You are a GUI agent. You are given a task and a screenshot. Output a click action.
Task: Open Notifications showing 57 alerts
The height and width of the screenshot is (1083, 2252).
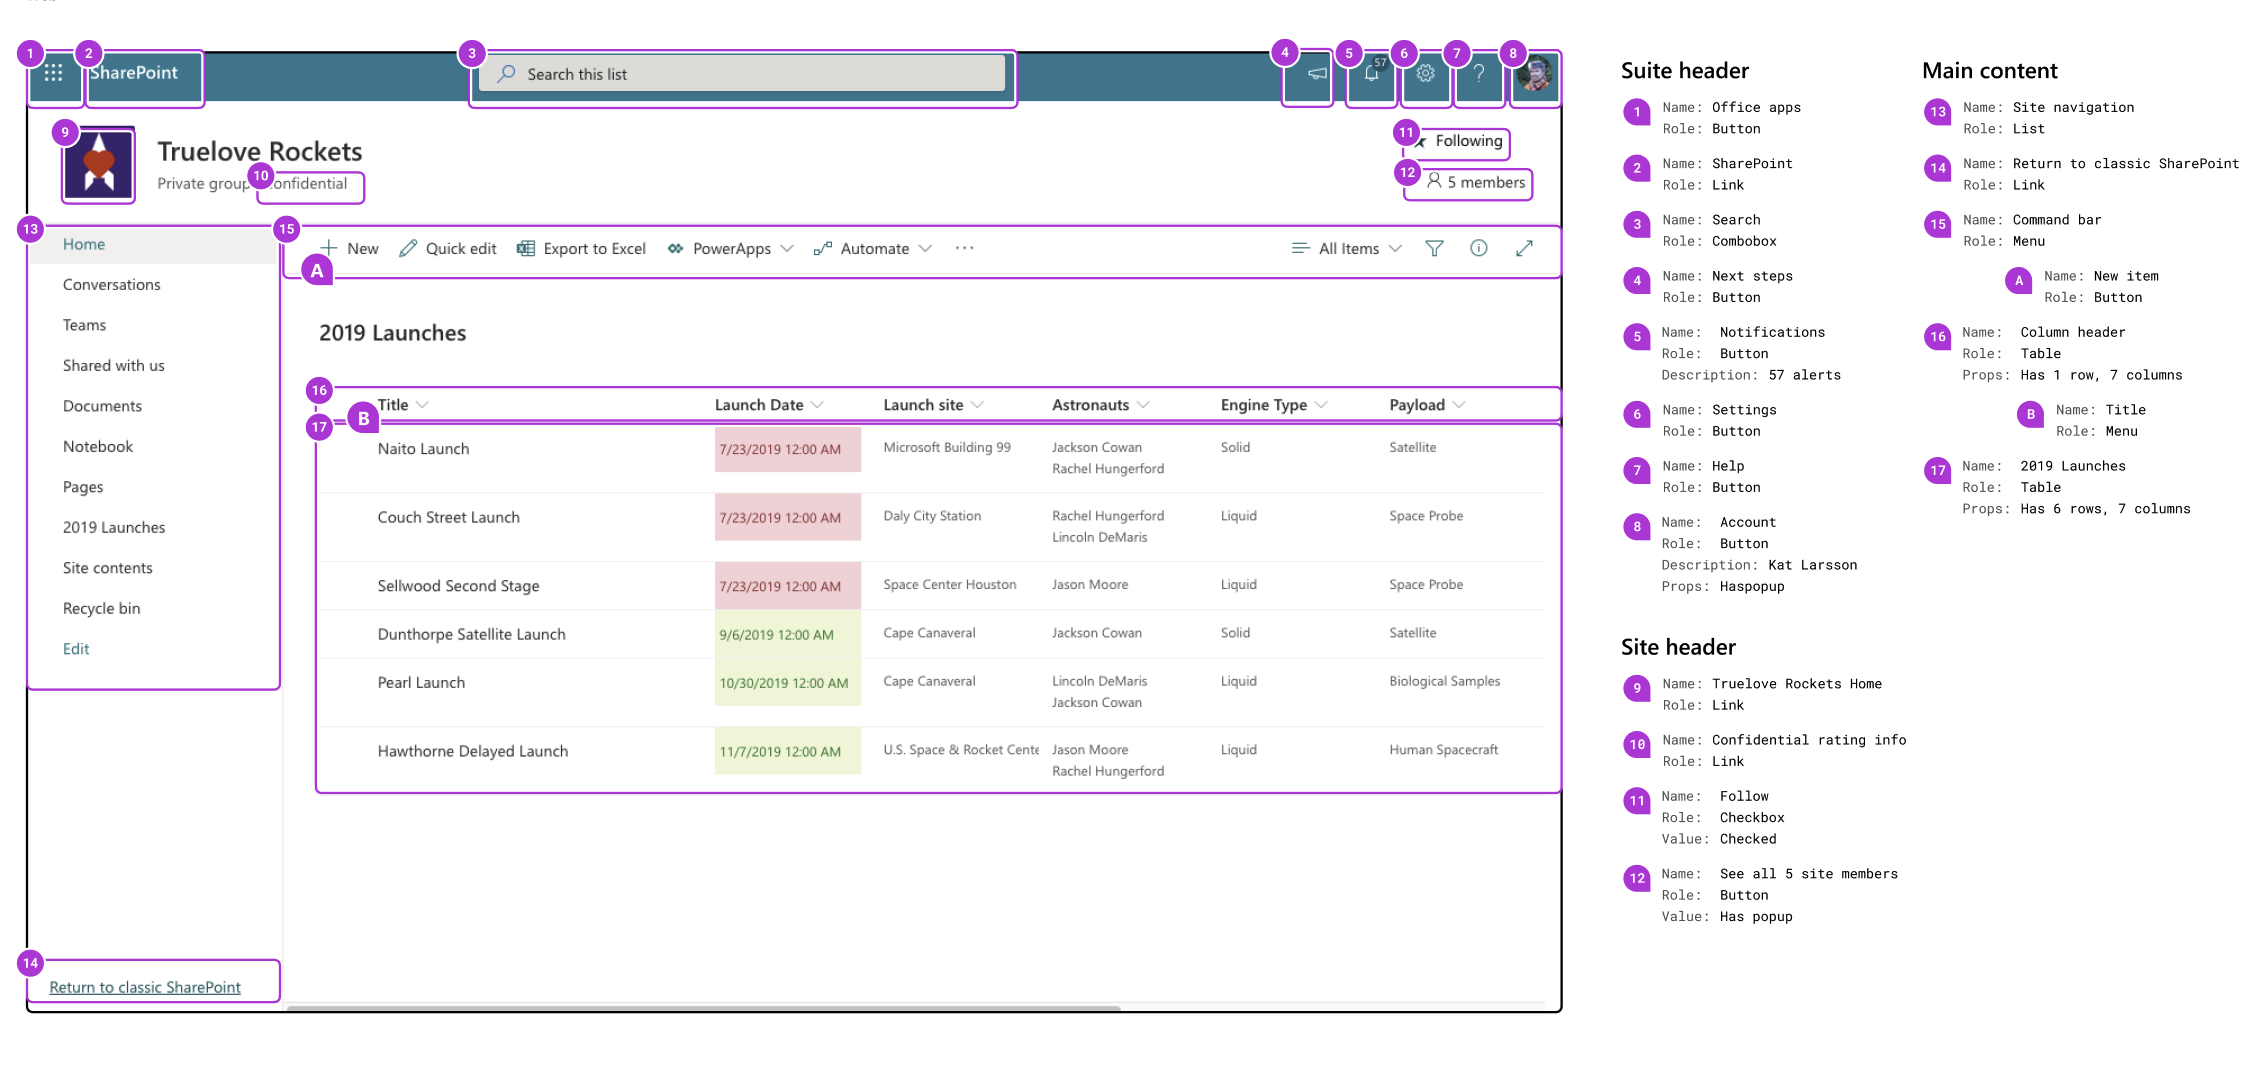click(1370, 73)
